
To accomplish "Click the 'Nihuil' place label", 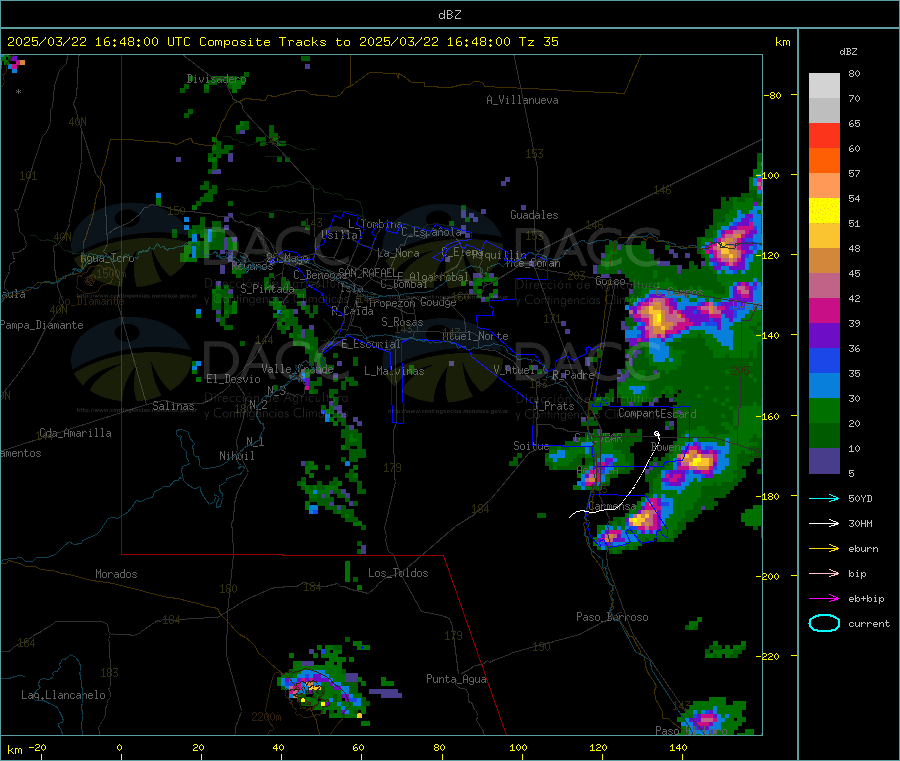I will click(236, 456).
